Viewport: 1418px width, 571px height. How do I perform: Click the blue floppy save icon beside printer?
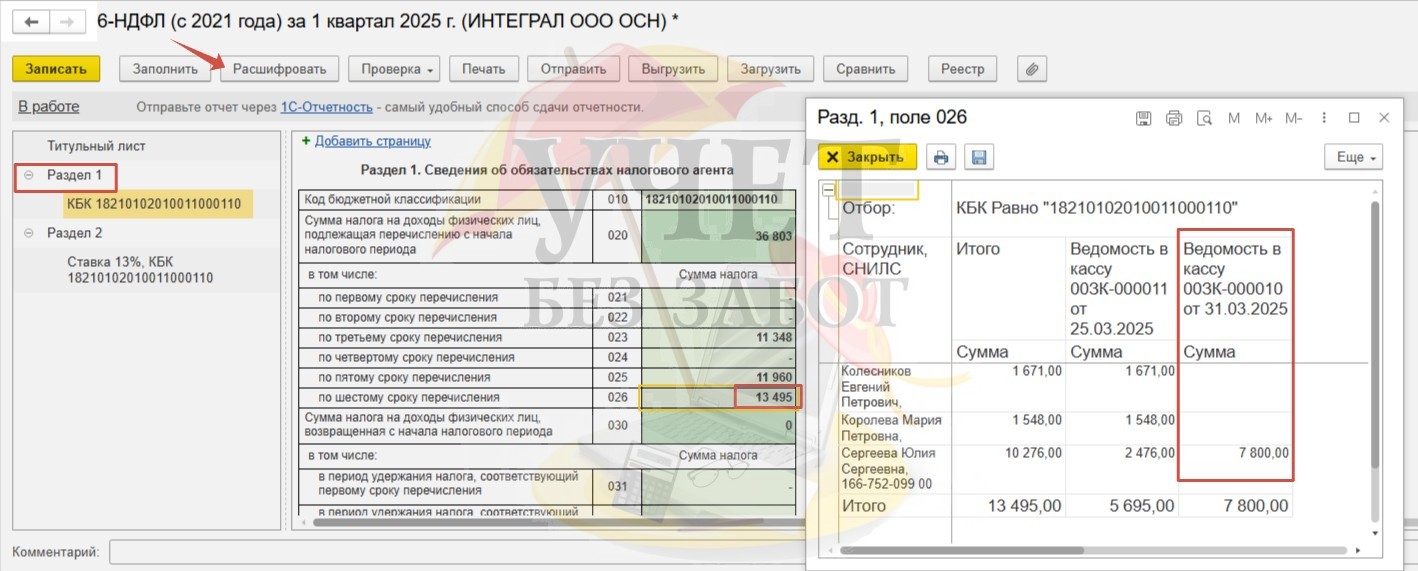coord(979,157)
